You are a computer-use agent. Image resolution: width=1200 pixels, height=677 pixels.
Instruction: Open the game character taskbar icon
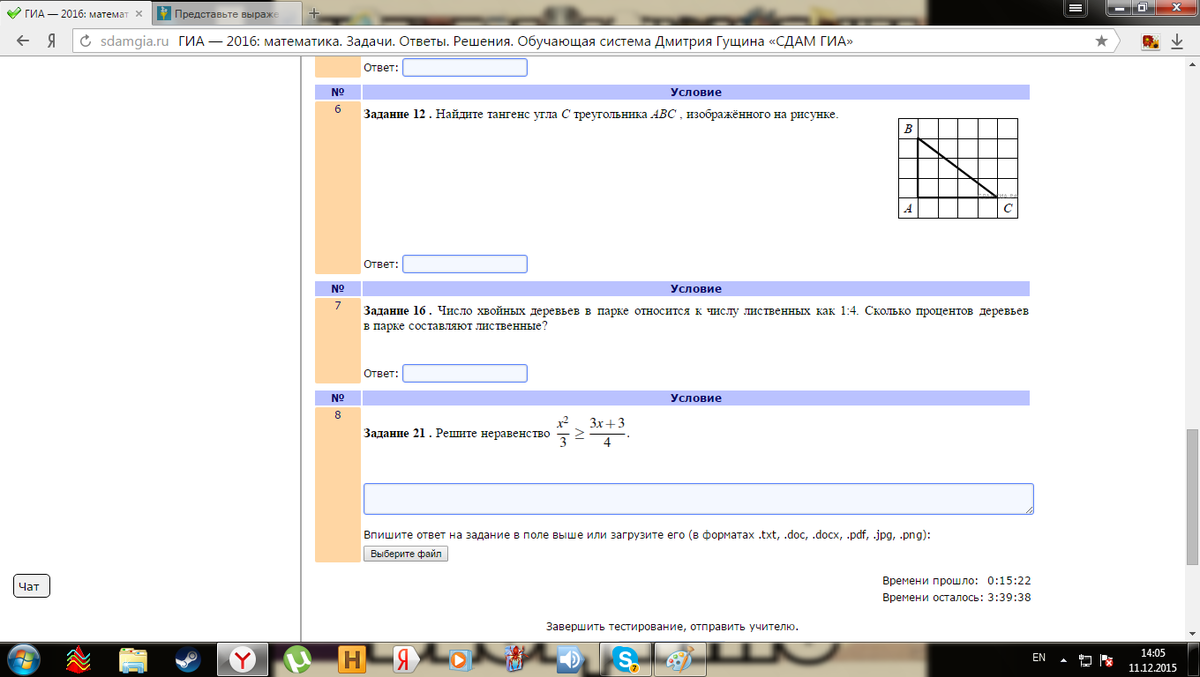pos(515,659)
